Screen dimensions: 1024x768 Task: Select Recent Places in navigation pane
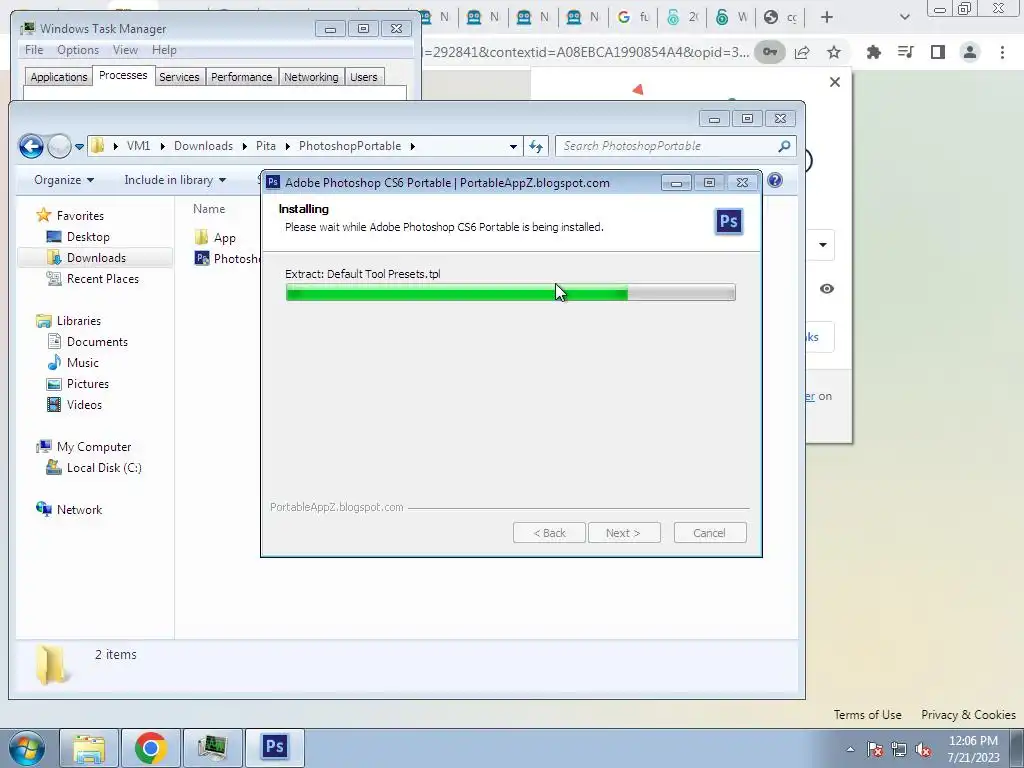pos(103,279)
